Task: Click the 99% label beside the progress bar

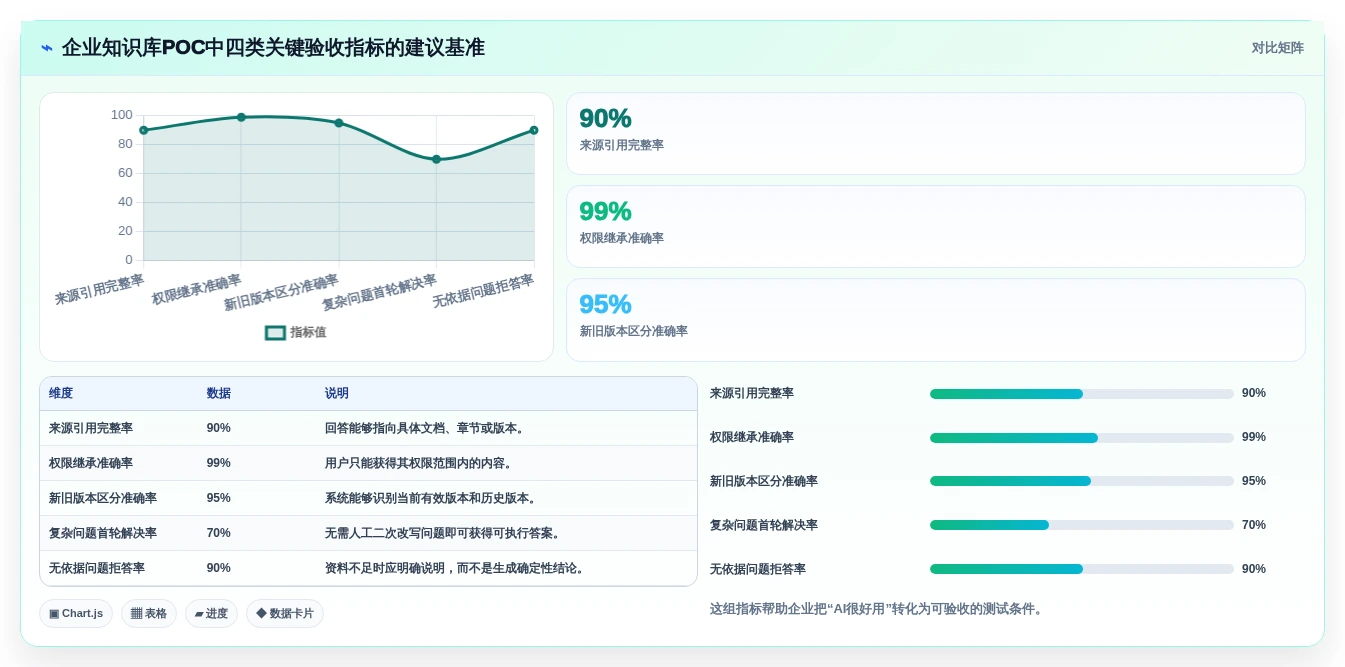Action: [1254, 437]
